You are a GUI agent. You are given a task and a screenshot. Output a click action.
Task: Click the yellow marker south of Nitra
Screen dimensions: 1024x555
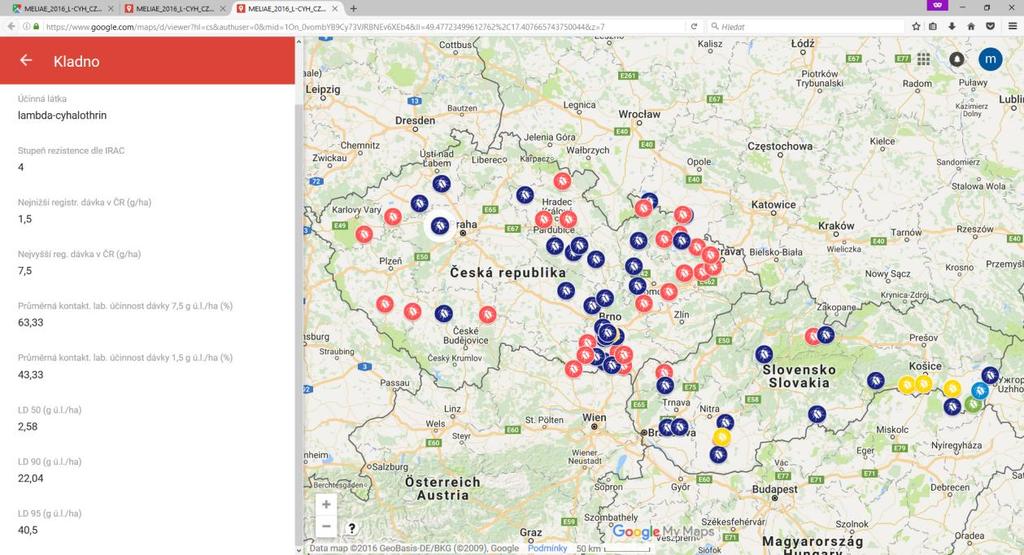[721, 437]
